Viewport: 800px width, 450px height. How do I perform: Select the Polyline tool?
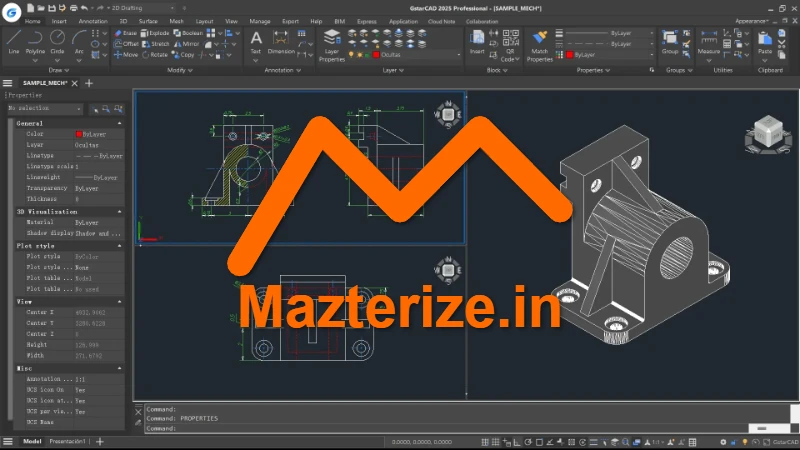click(35, 42)
